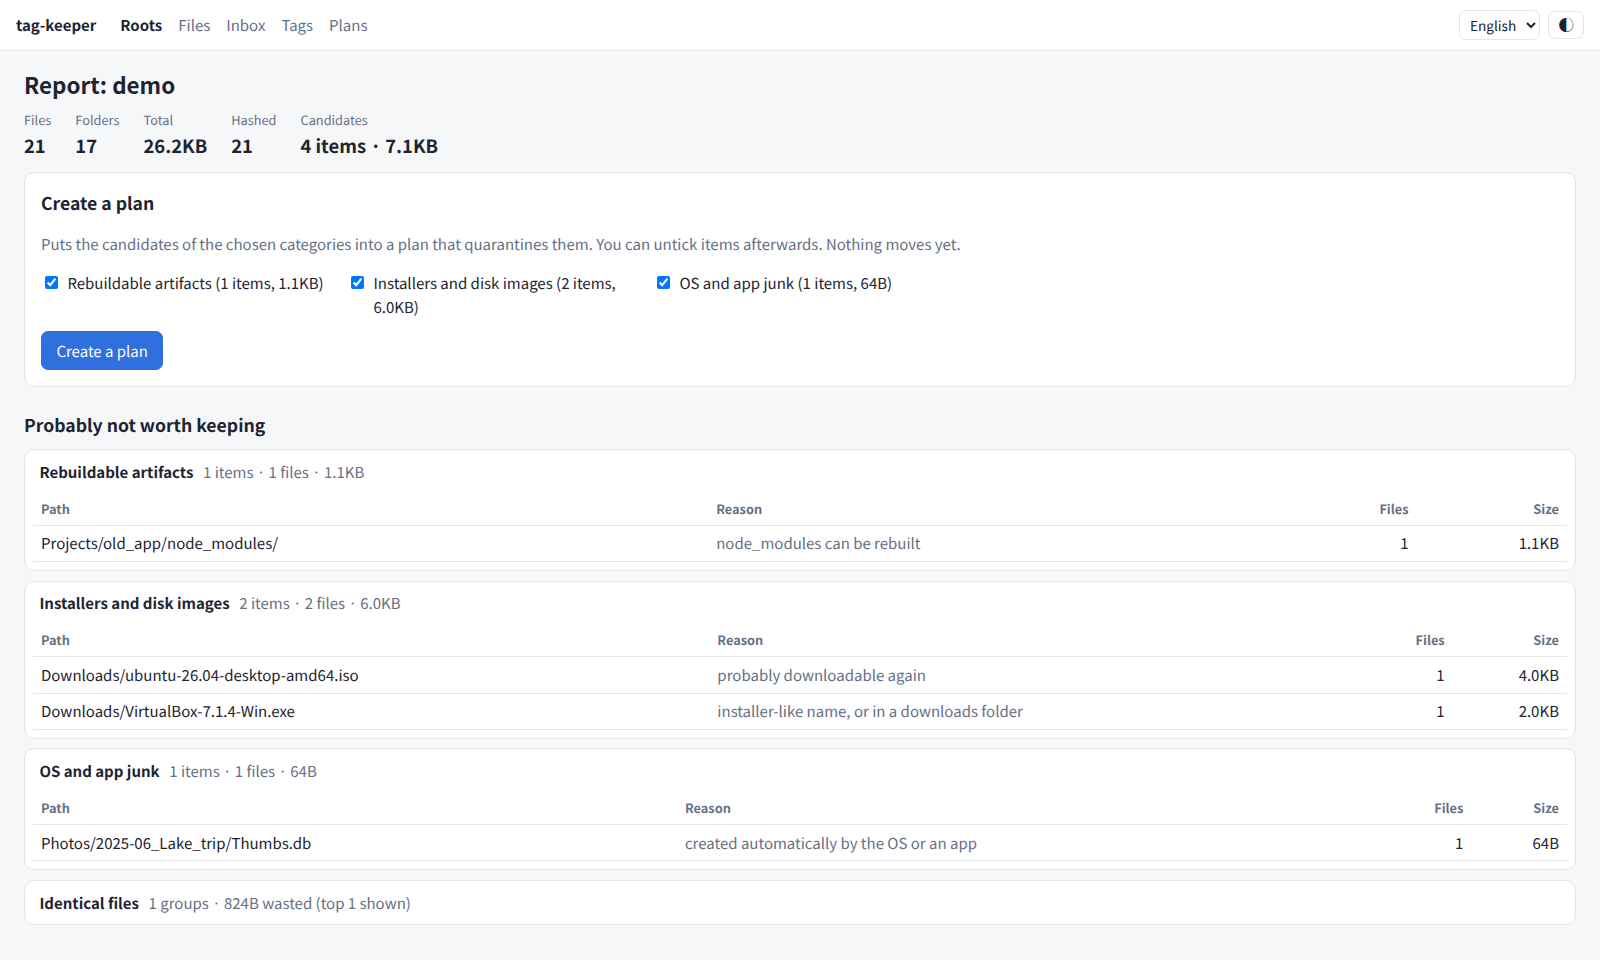The image size is (1600, 960).
Task: Go to the Files nav item
Action: (x=194, y=25)
